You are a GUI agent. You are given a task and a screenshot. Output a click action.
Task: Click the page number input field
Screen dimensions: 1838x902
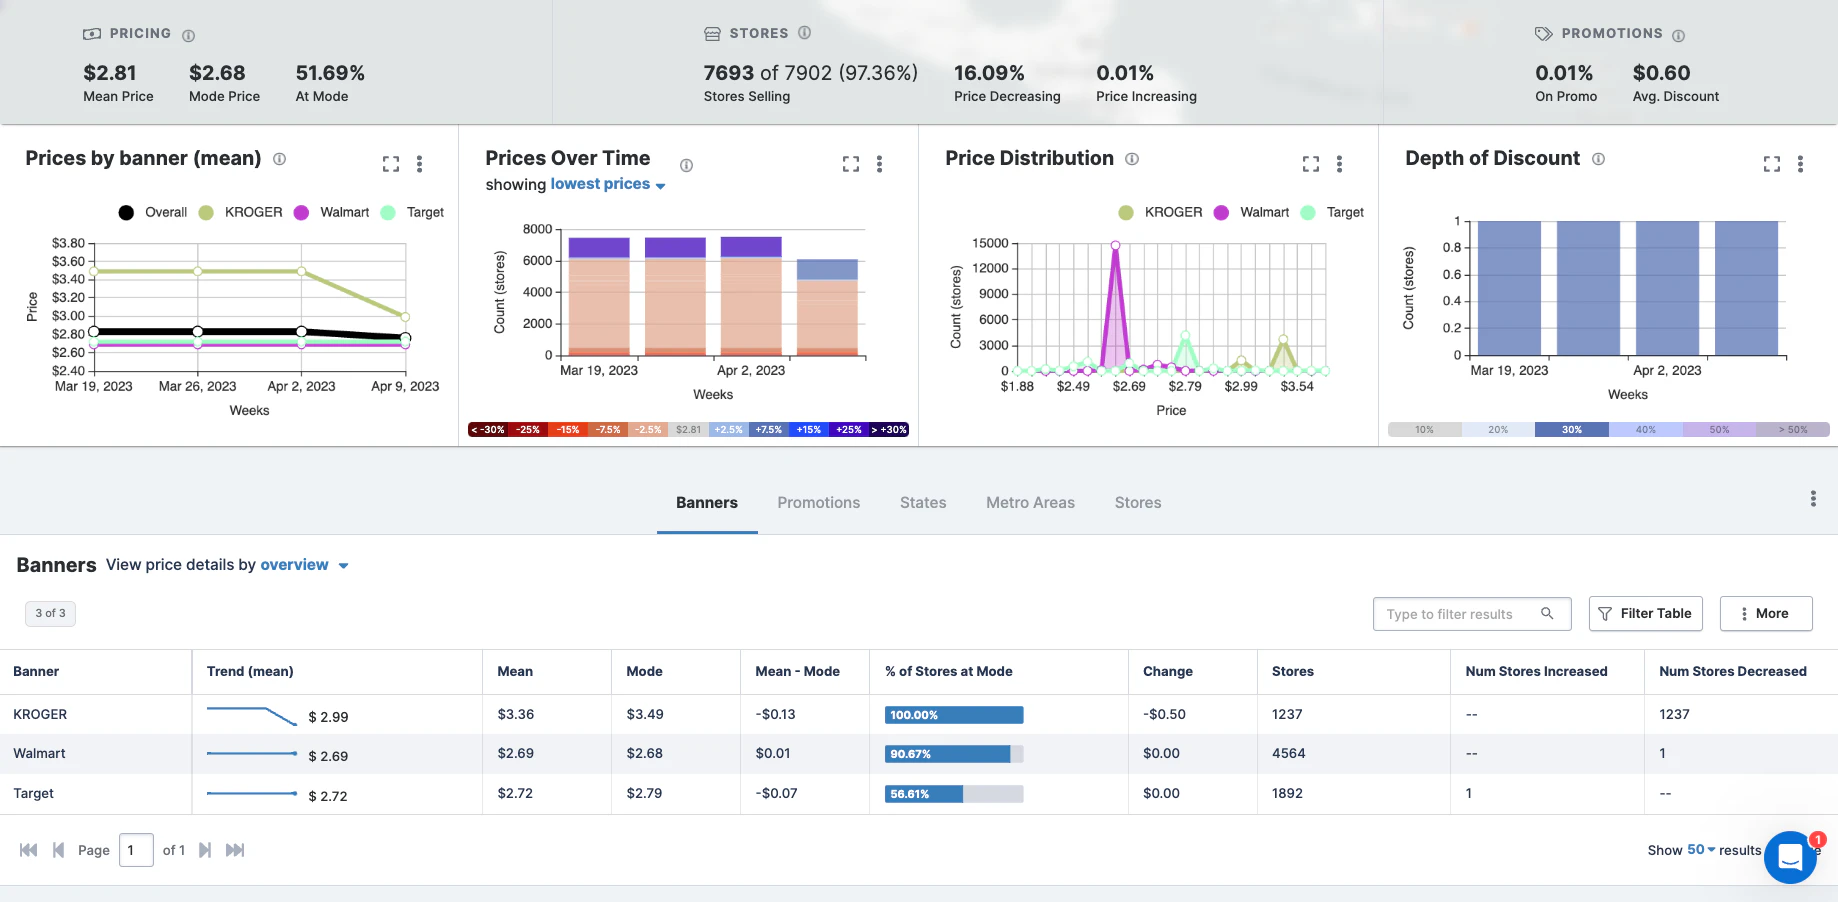(136, 849)
